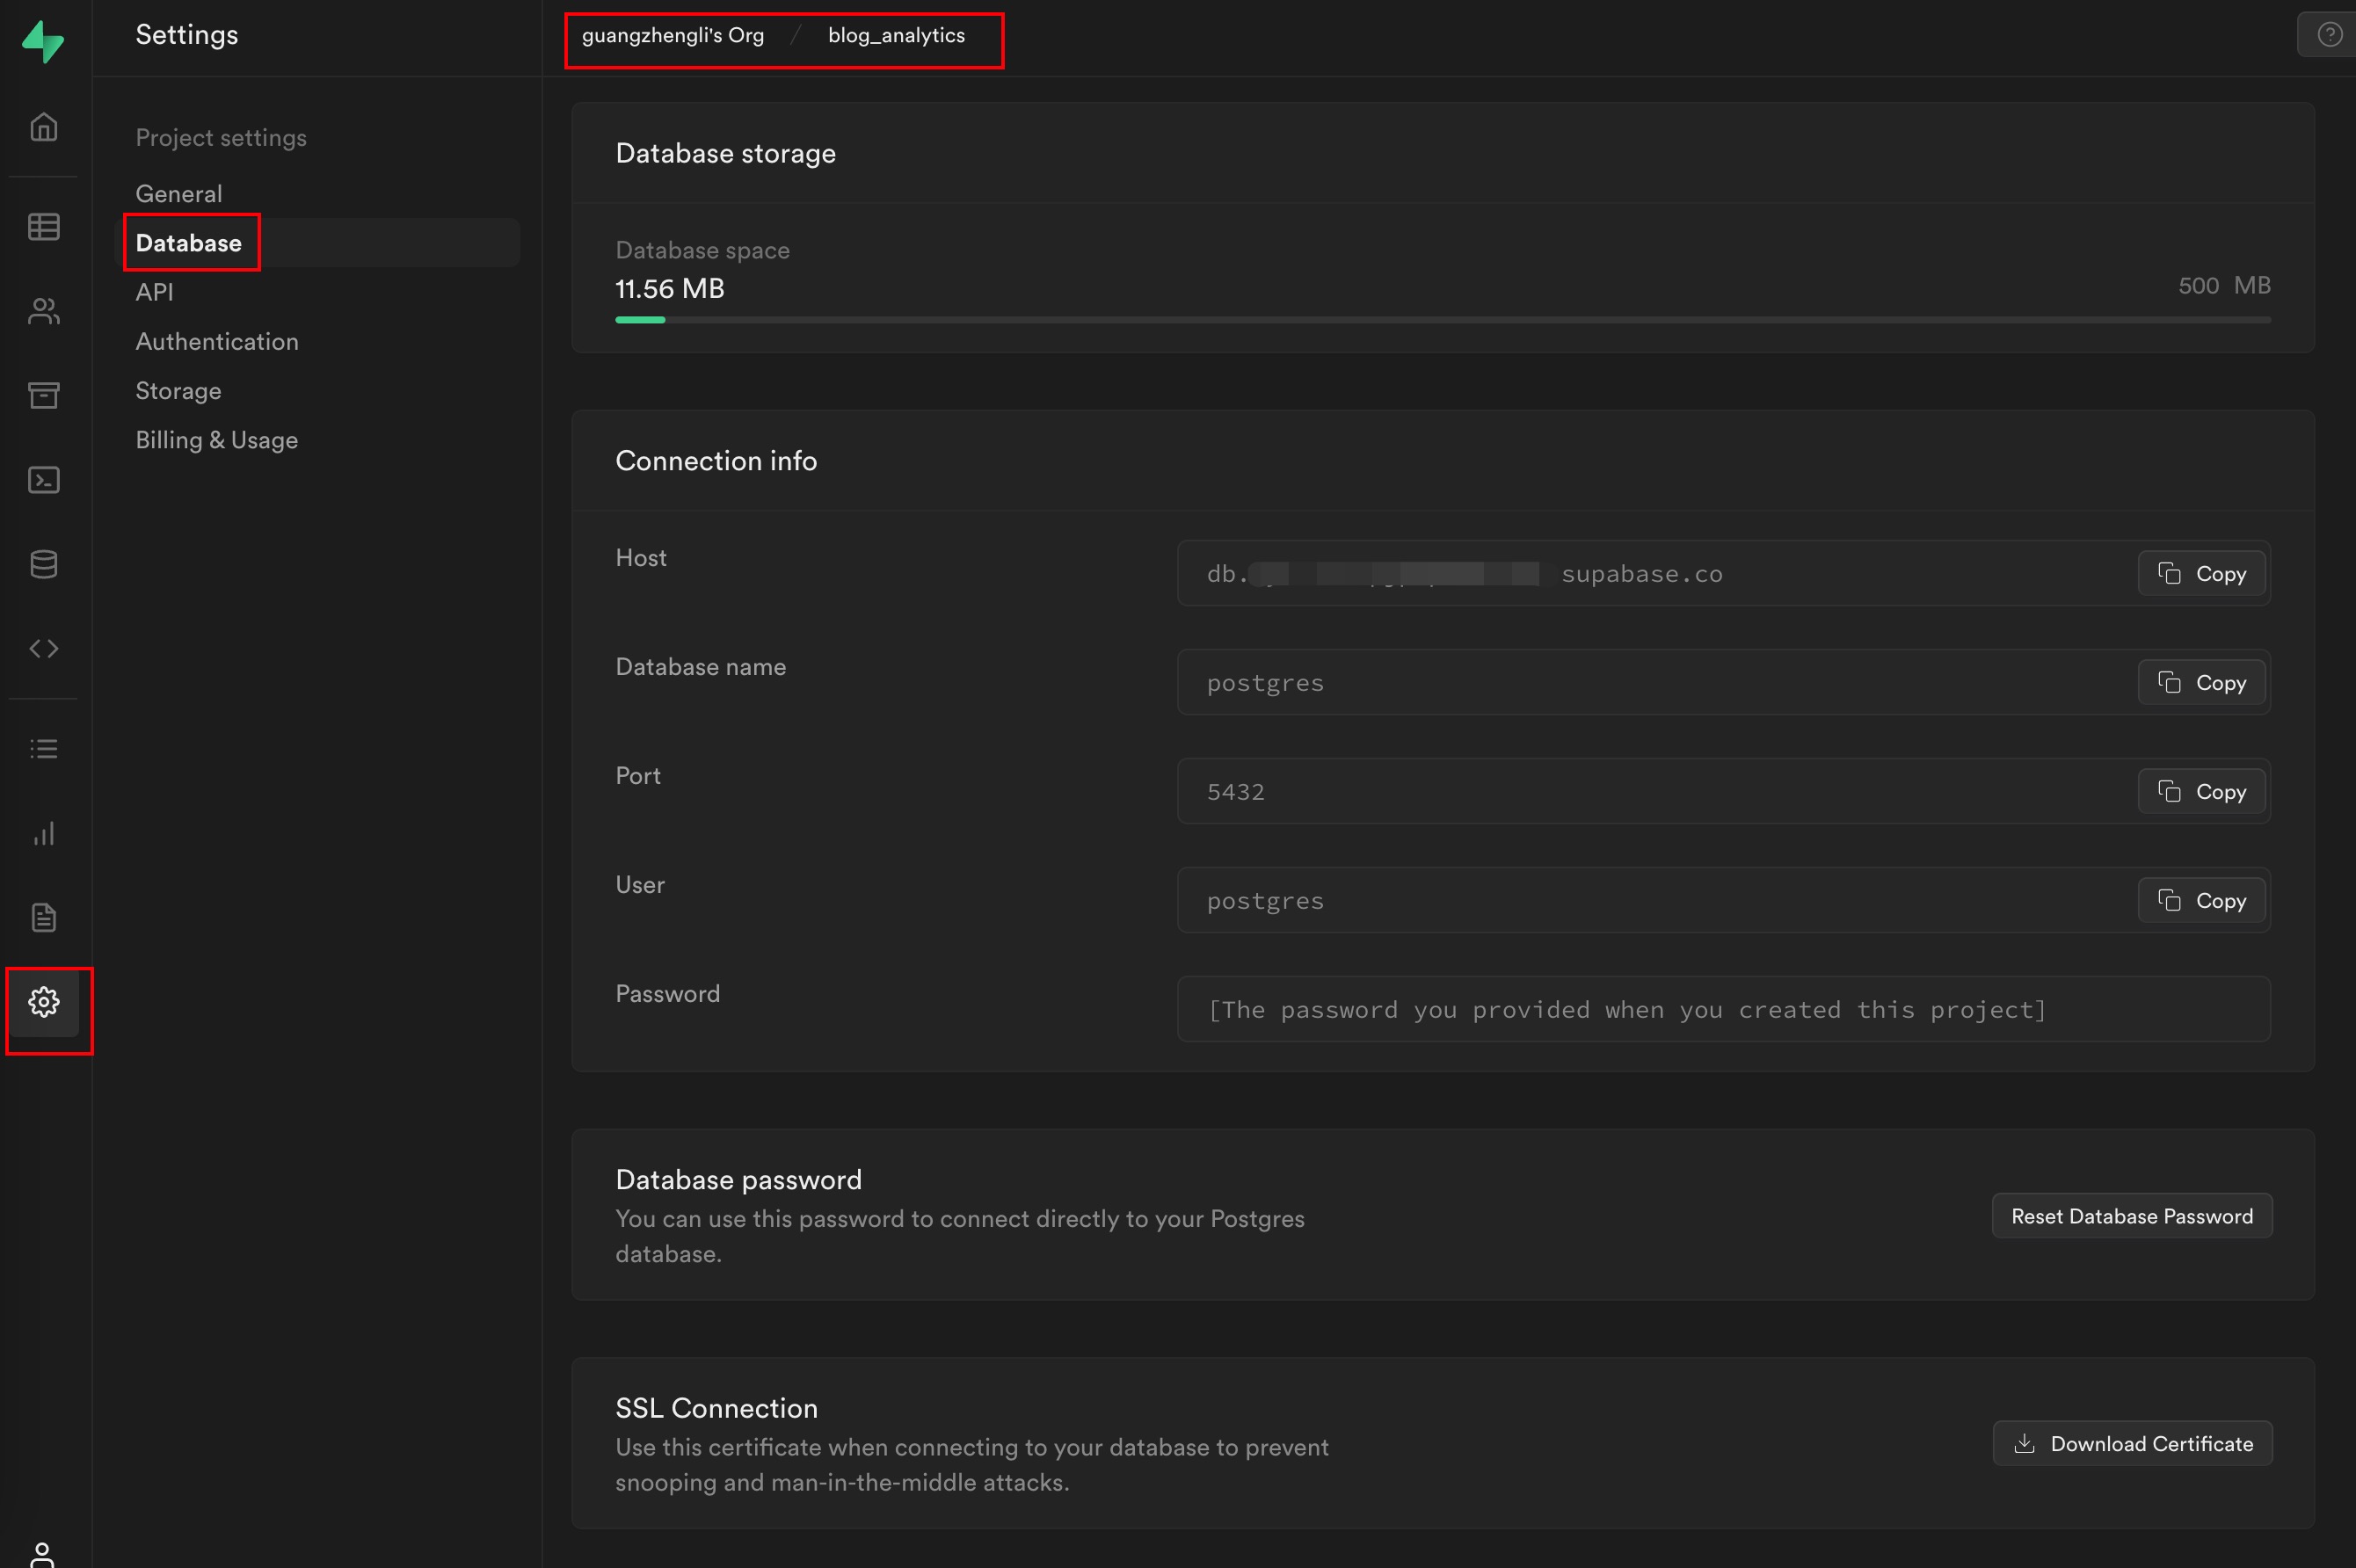Image resolution: width=2356 pixels, height=1568 pixels.
Task: Click the Password input field
Action: [1722, 1009]
